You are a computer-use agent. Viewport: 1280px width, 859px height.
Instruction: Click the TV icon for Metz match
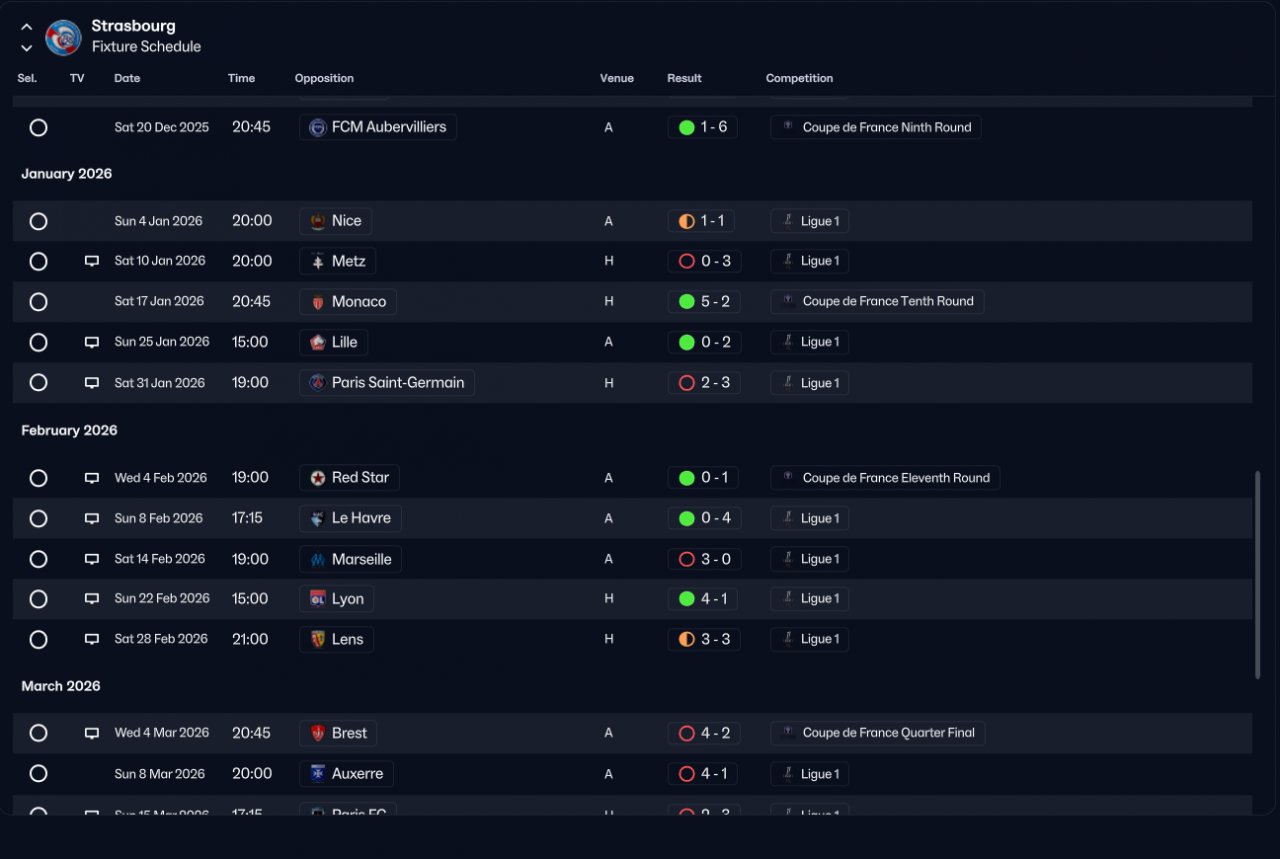[92, 261]
